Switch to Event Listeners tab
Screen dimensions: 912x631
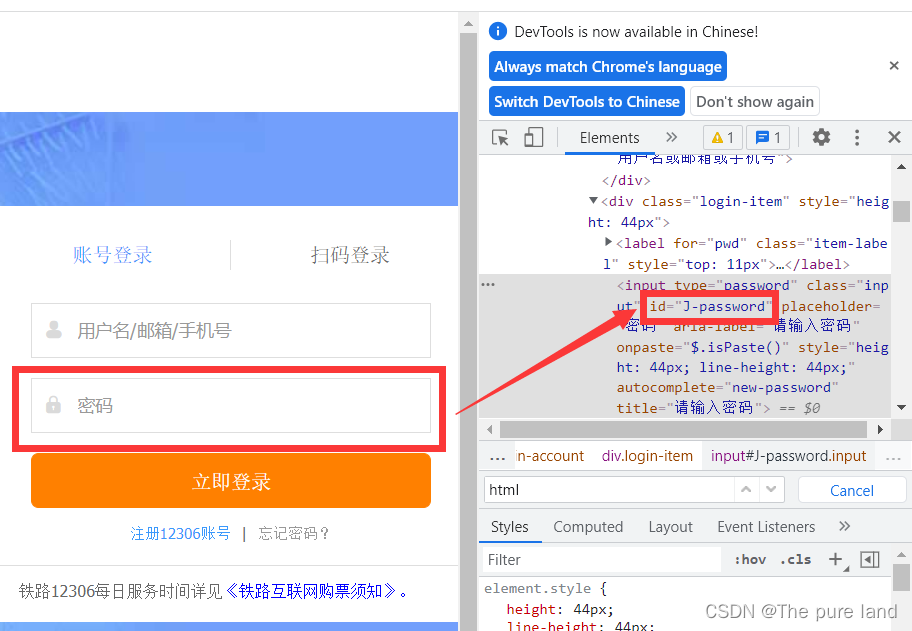click(766, 527)
